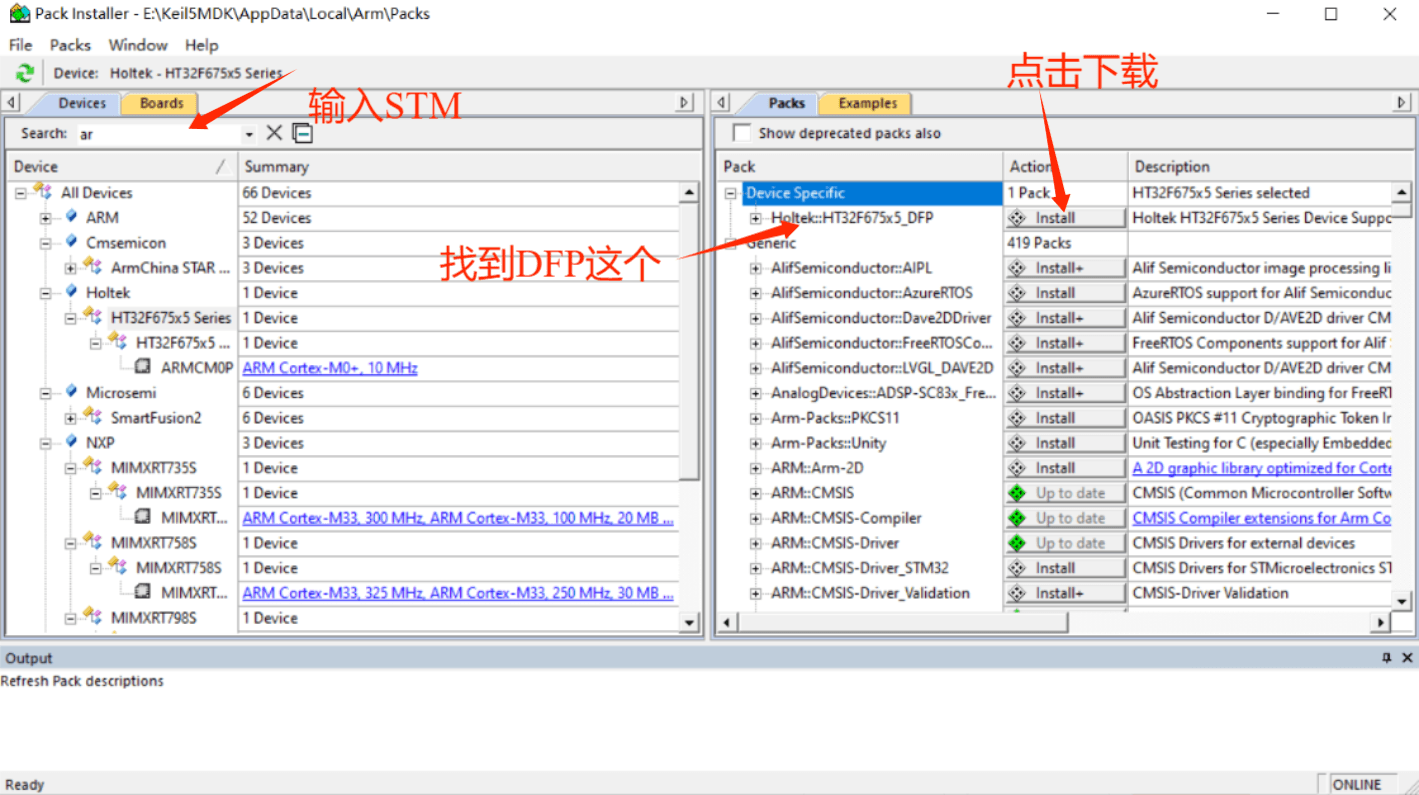The width and height of the screenshot is (1419, 795).
Task: Install AlifSemiconductor::AzureRTOS pack
Action: coord(1065,293)
